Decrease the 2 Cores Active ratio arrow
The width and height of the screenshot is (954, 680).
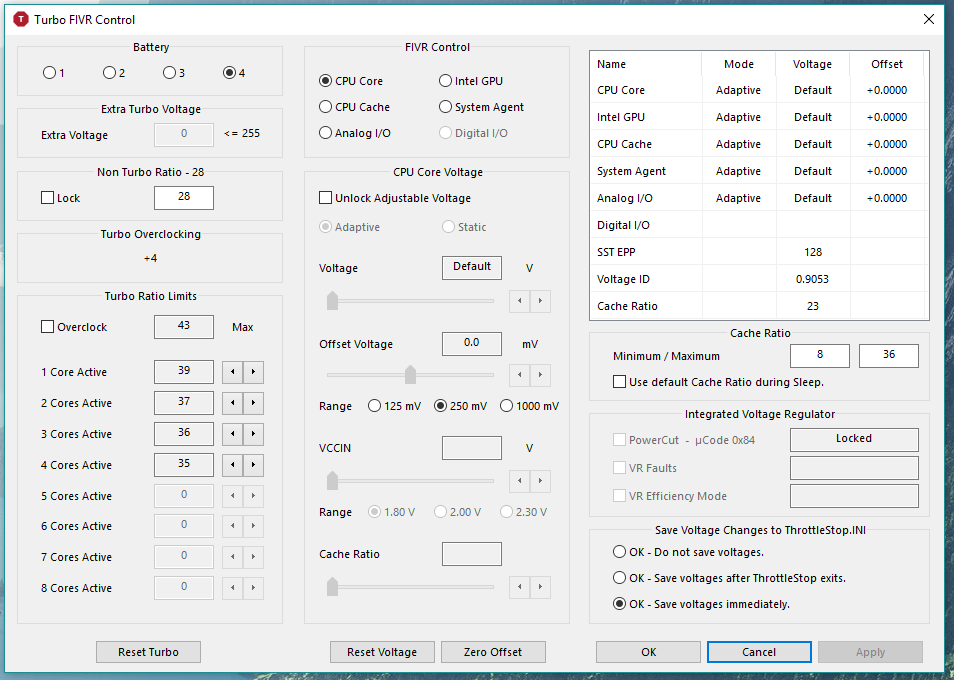(x=232, y=403)
